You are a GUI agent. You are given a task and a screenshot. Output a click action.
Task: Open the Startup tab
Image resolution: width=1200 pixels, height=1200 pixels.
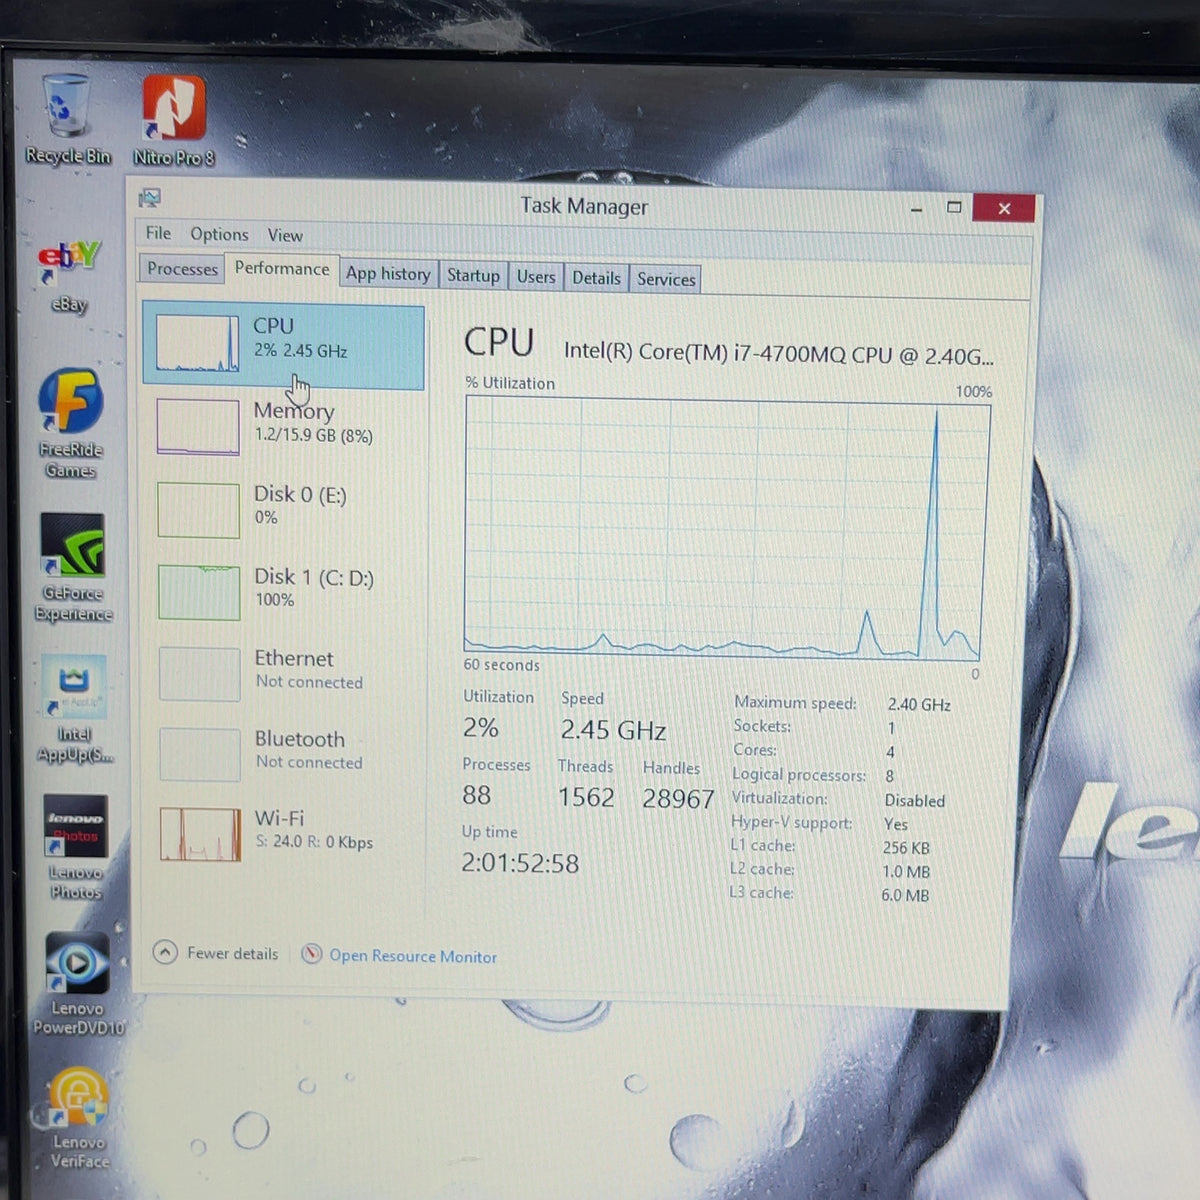[x=473, y=276]
